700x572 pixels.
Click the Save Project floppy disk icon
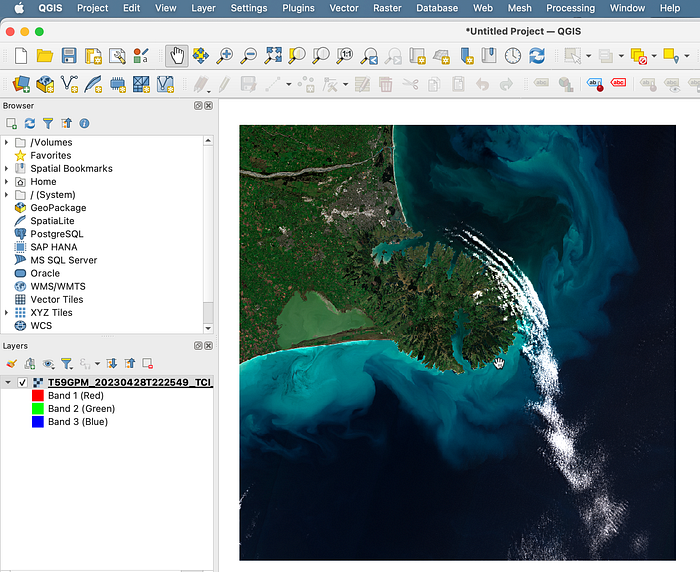point(69,55)
